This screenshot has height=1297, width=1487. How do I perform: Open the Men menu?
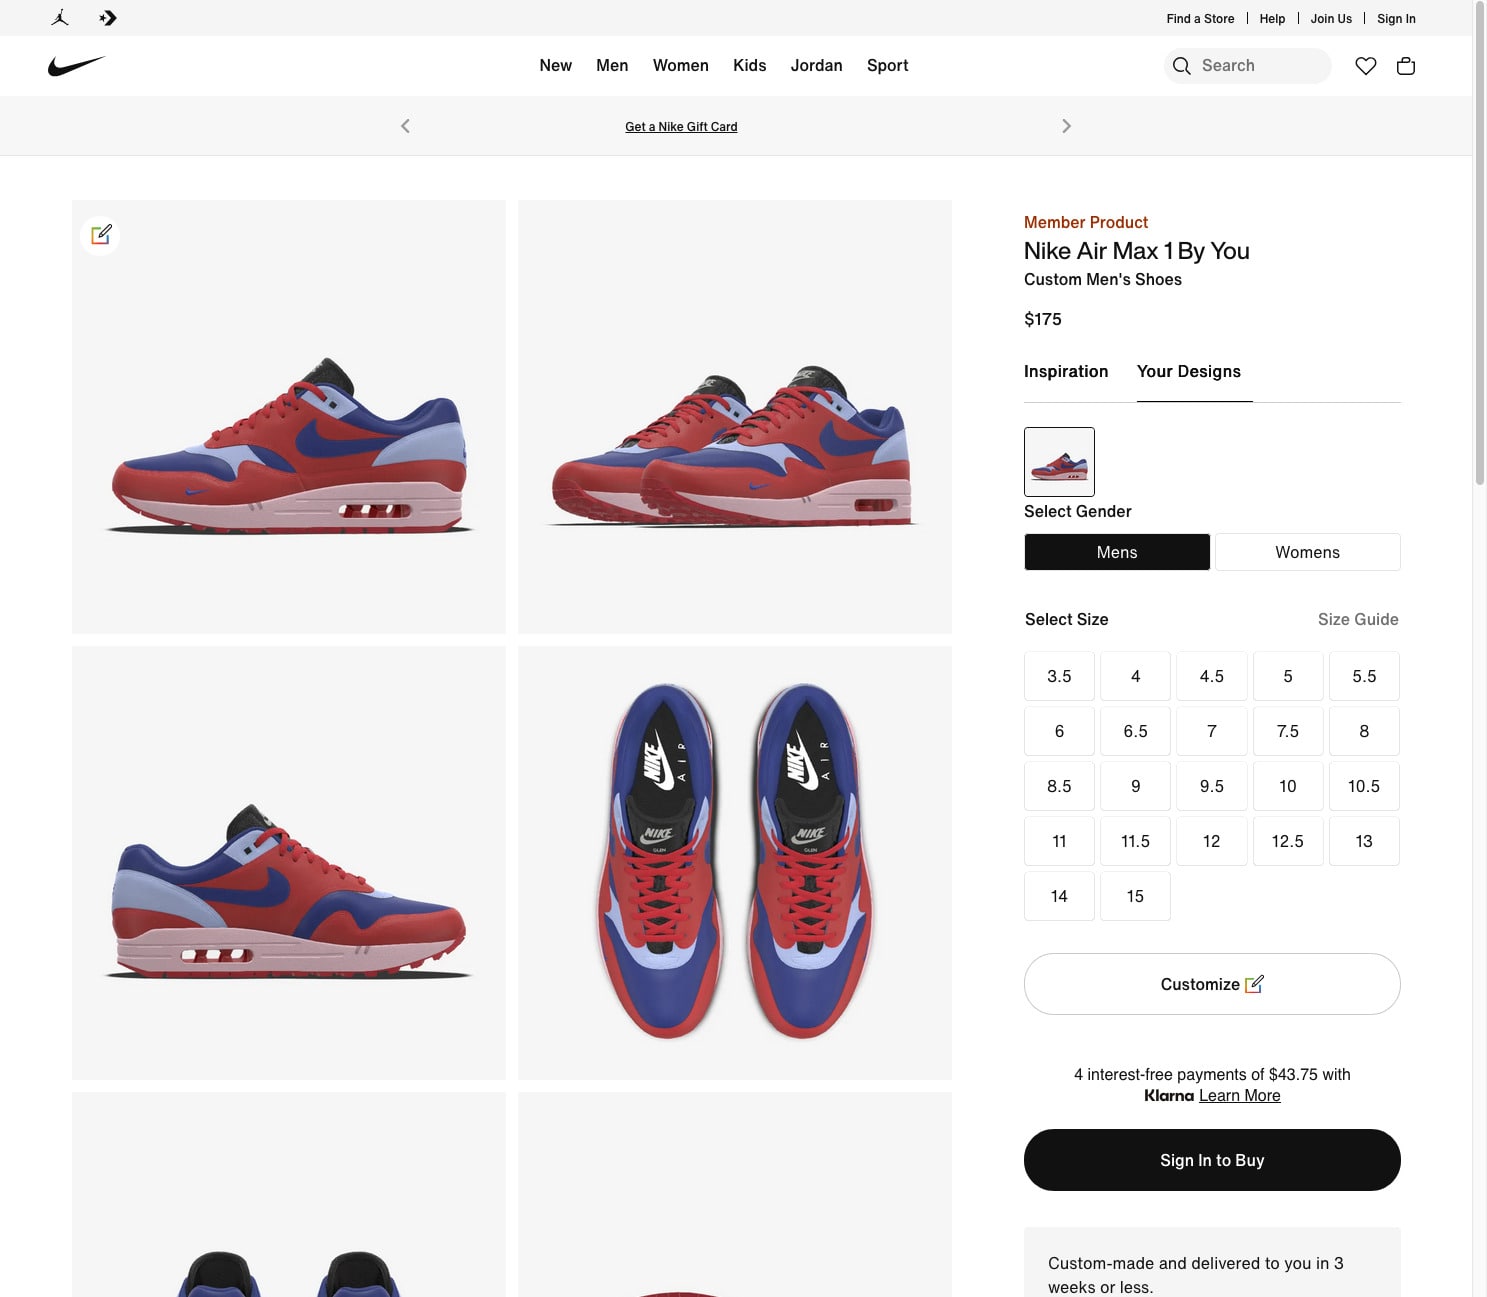coord(612,65)
